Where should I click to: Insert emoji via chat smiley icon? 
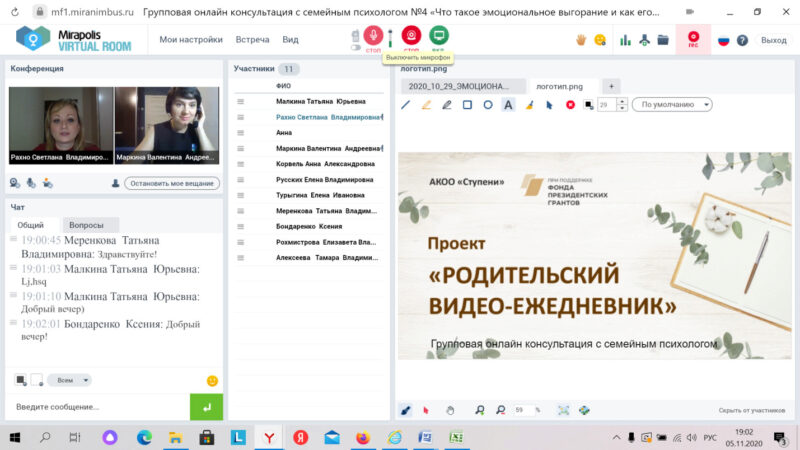[x=212, y=381]
